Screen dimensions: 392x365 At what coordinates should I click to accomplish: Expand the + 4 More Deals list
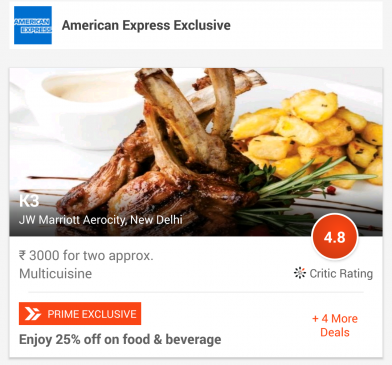[335, 325]
